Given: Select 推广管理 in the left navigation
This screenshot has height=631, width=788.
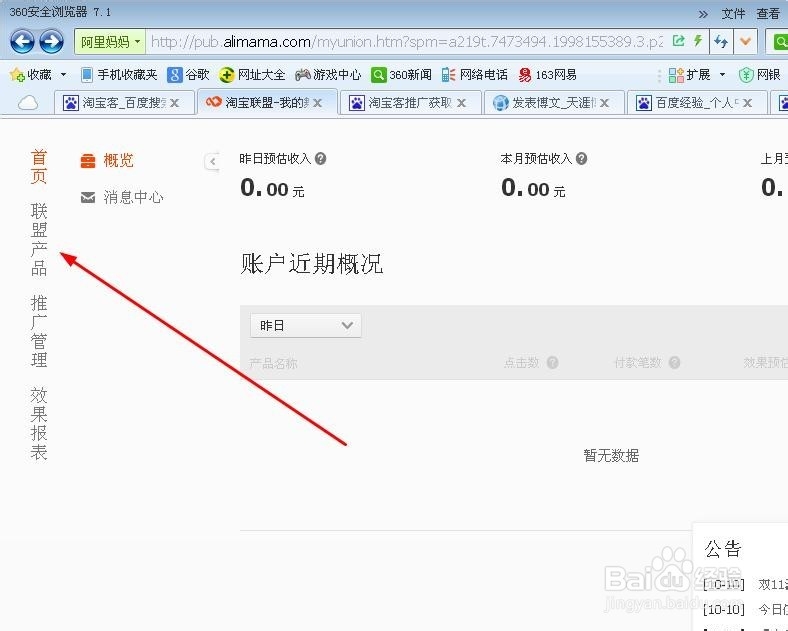Looking at the screenshot, I should tap(39, 332).
